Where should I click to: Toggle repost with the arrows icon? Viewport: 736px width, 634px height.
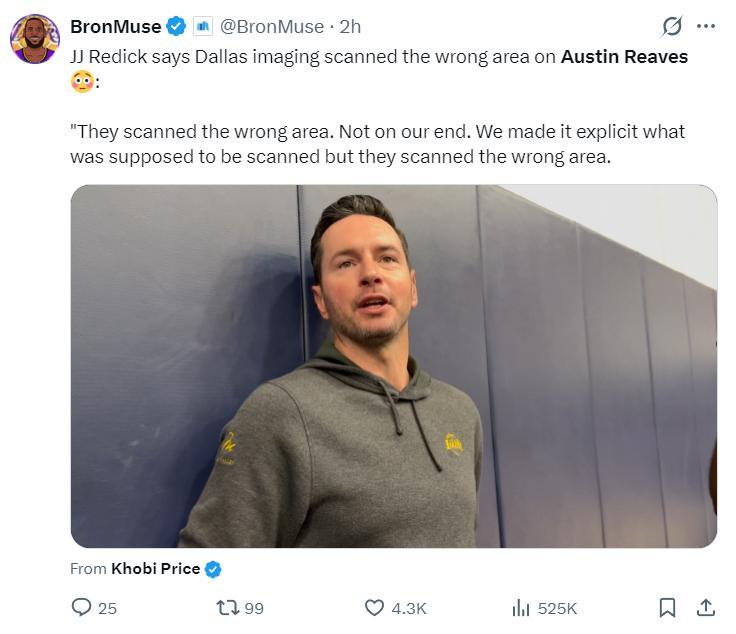coord(227,608)
